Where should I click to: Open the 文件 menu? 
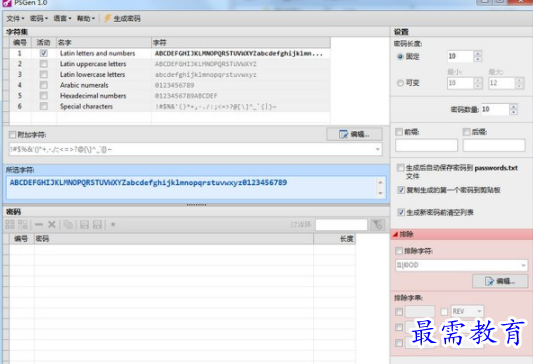[x=15, y=18]
